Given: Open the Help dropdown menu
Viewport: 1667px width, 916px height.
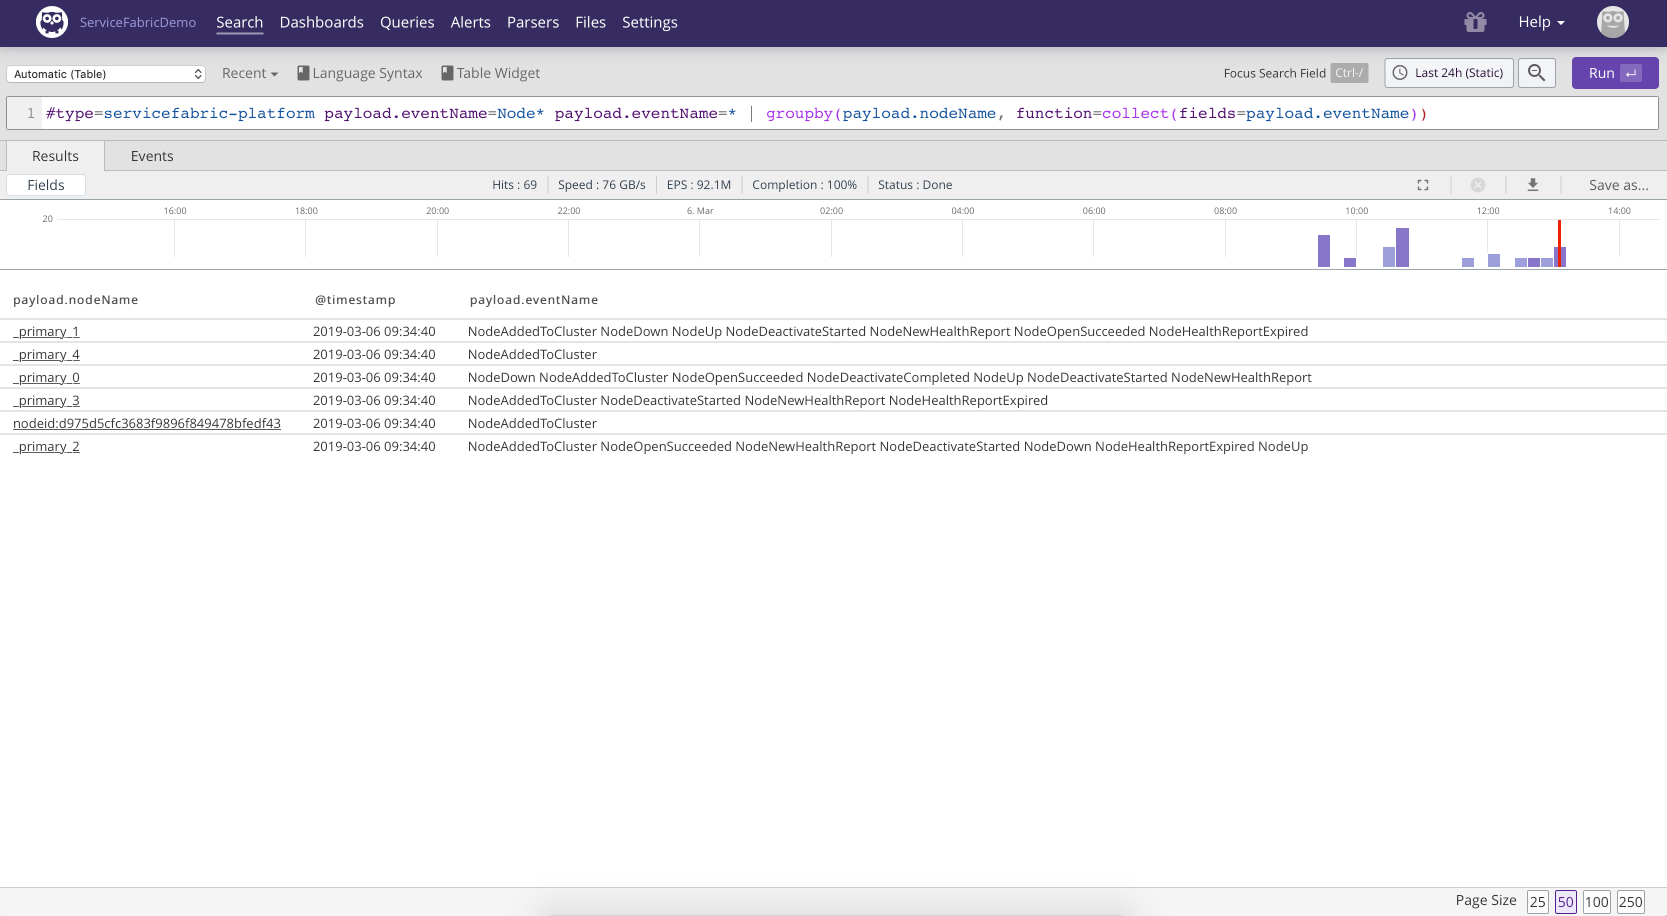Looking at the screenshot, I should point(1541,22).
